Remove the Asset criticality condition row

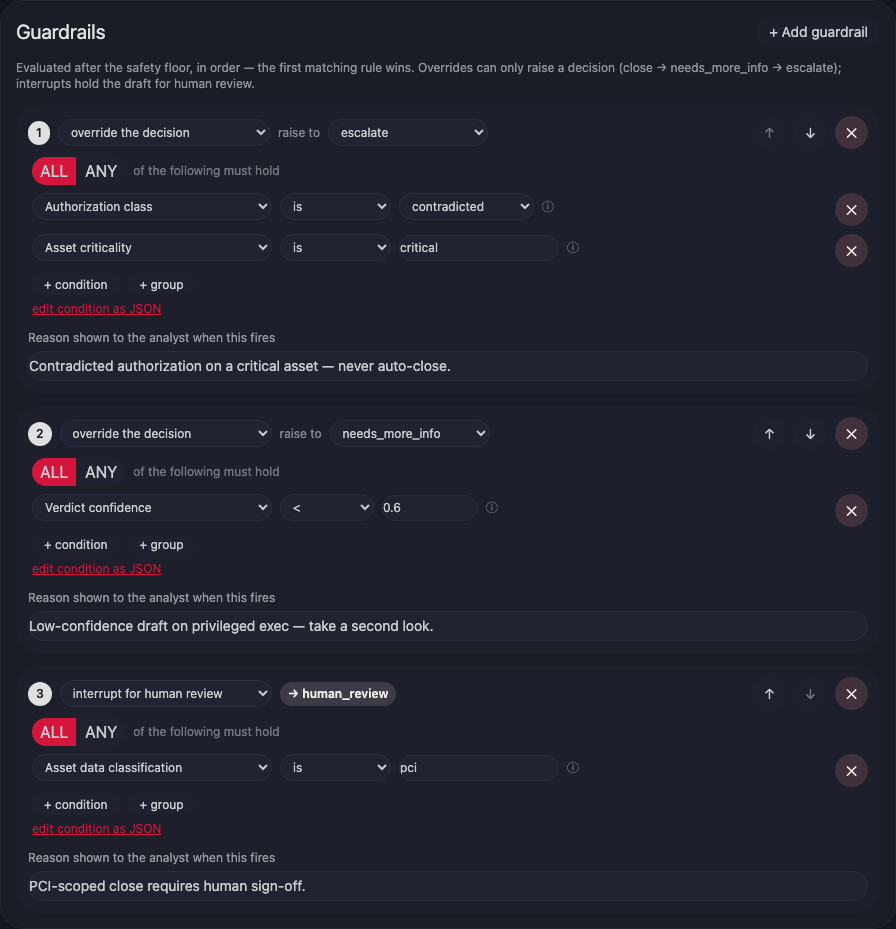tap(851, 251)
